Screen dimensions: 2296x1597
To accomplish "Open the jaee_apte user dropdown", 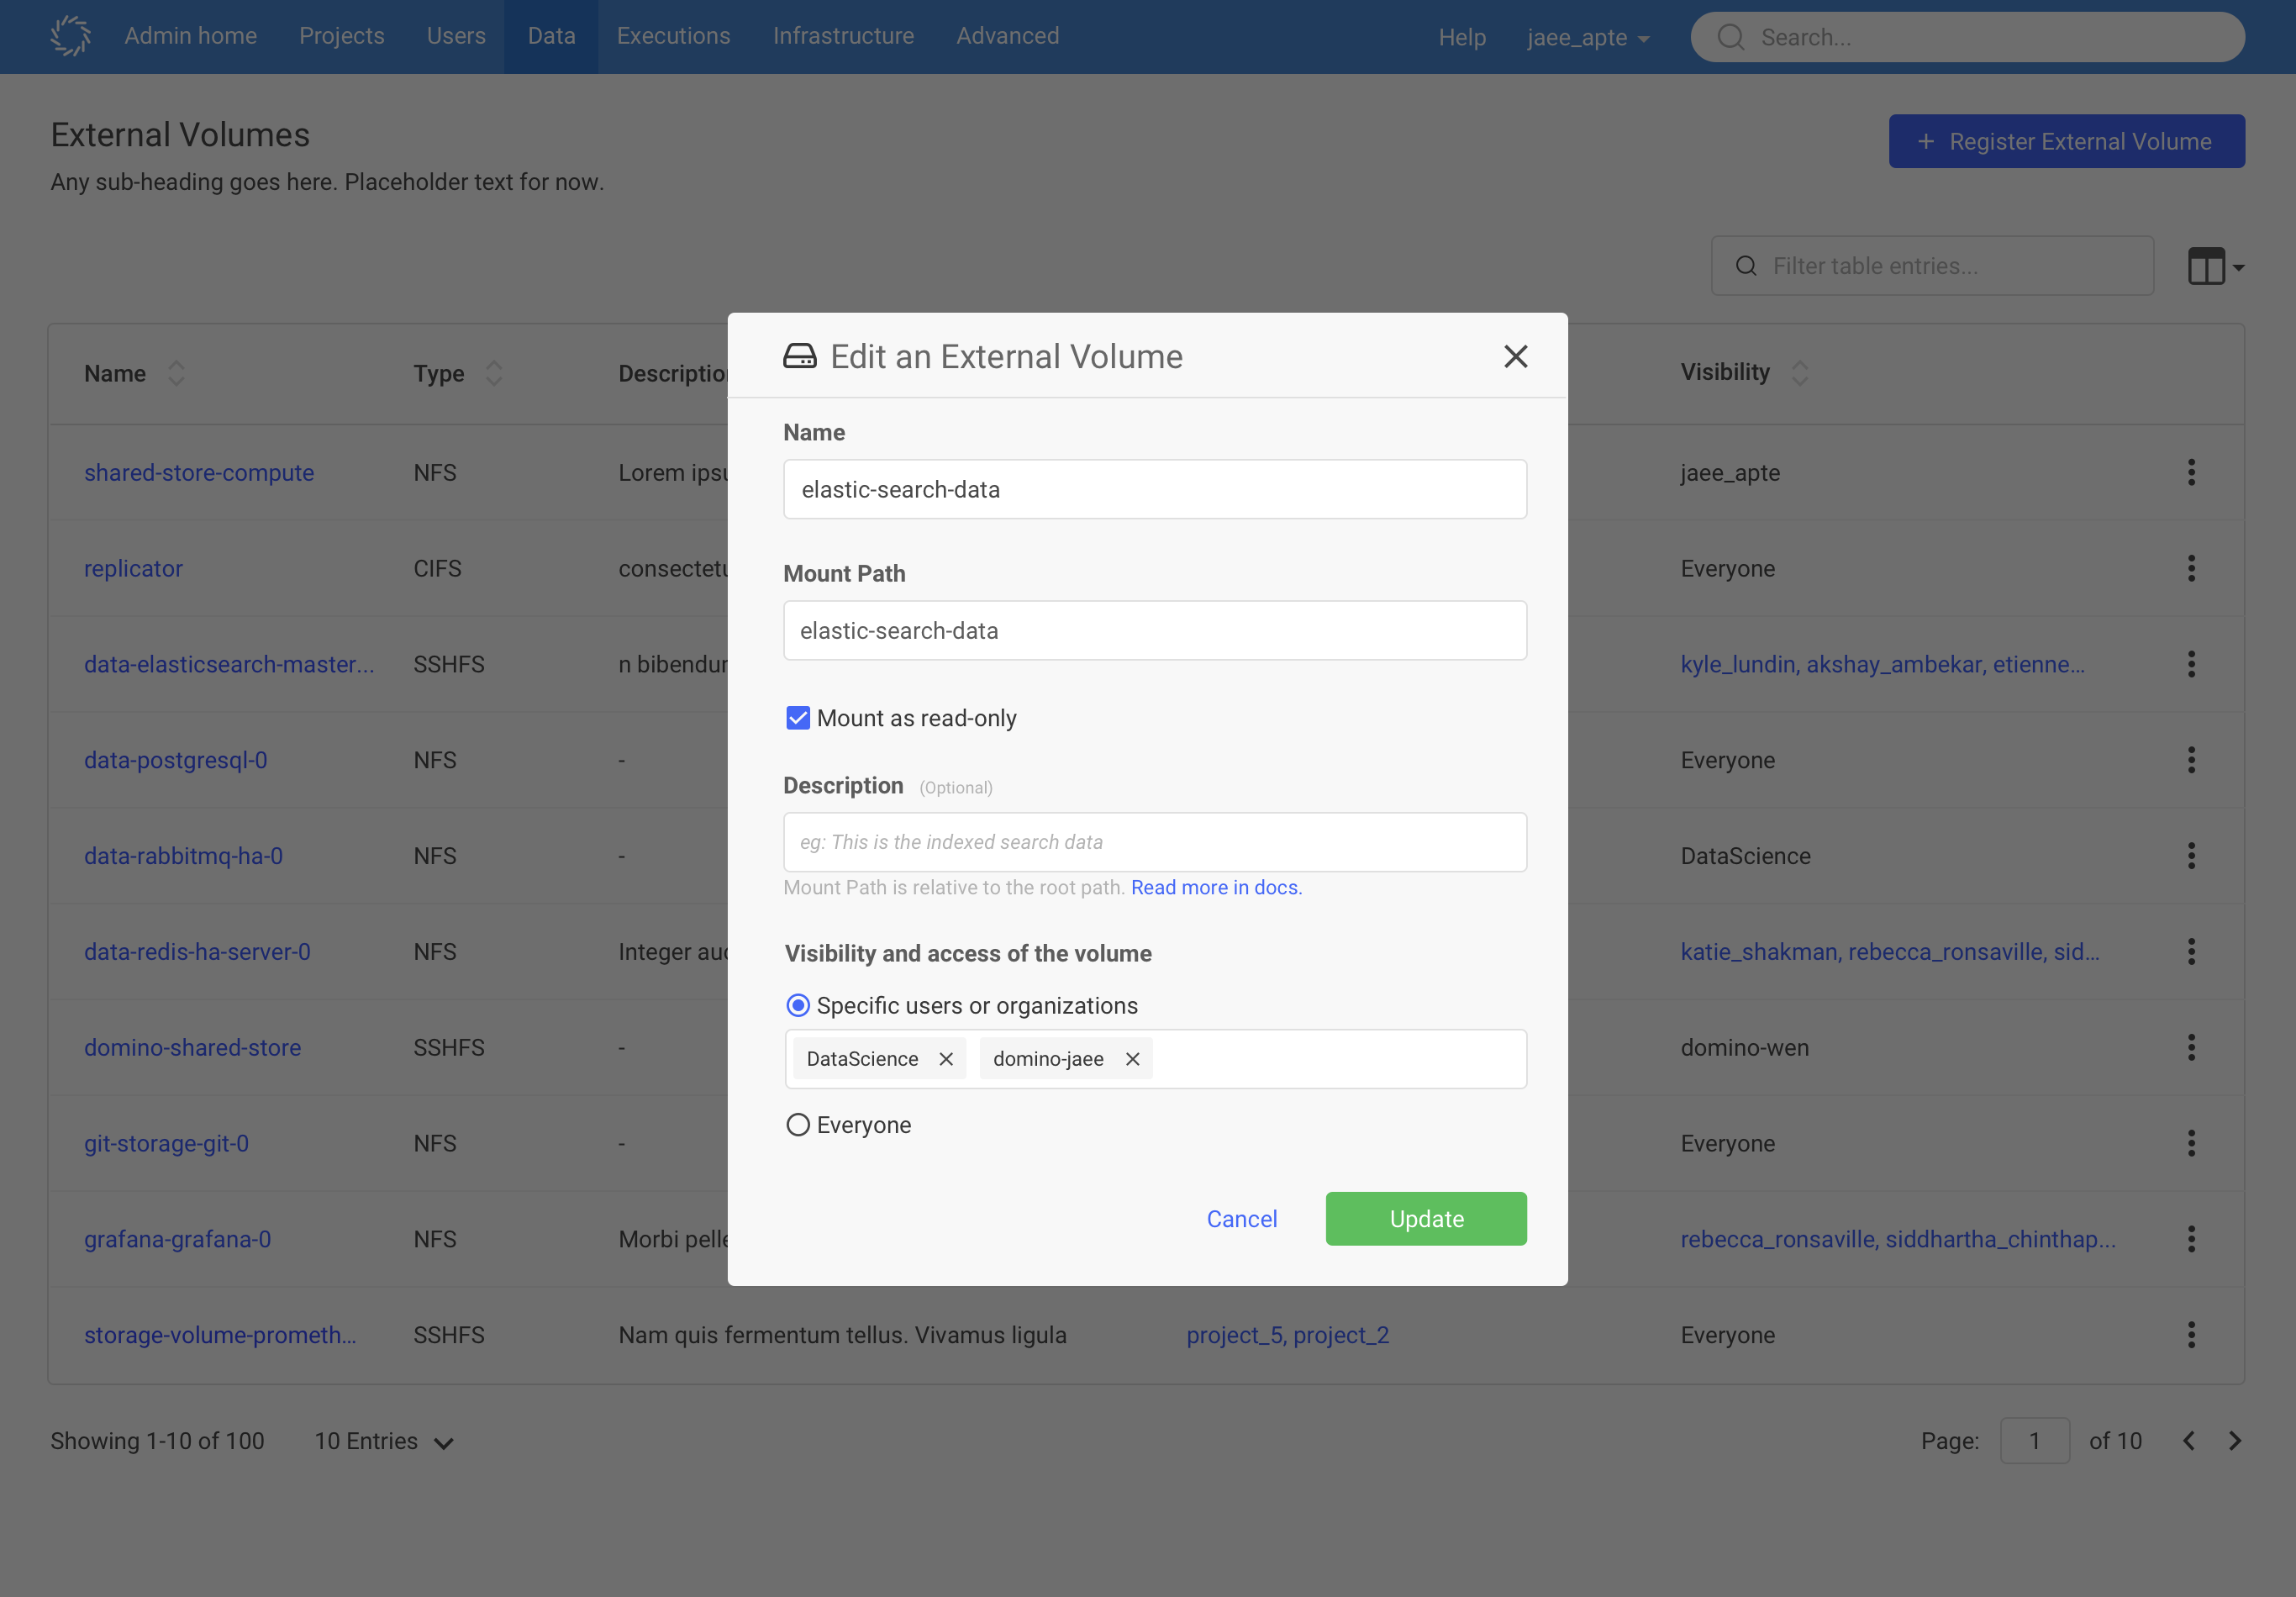I will click(x=1588, y=37).
